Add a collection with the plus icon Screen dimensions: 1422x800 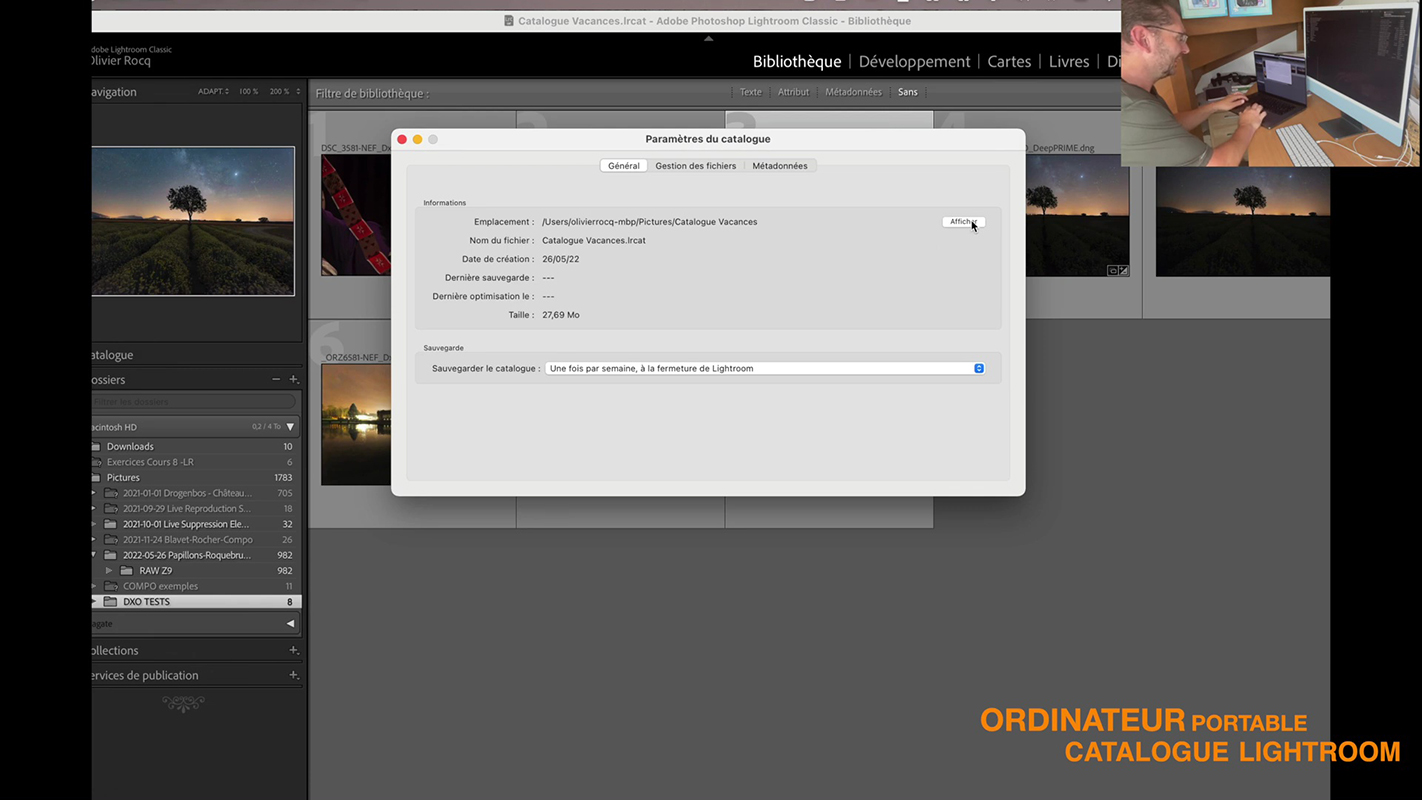[294, 650]
